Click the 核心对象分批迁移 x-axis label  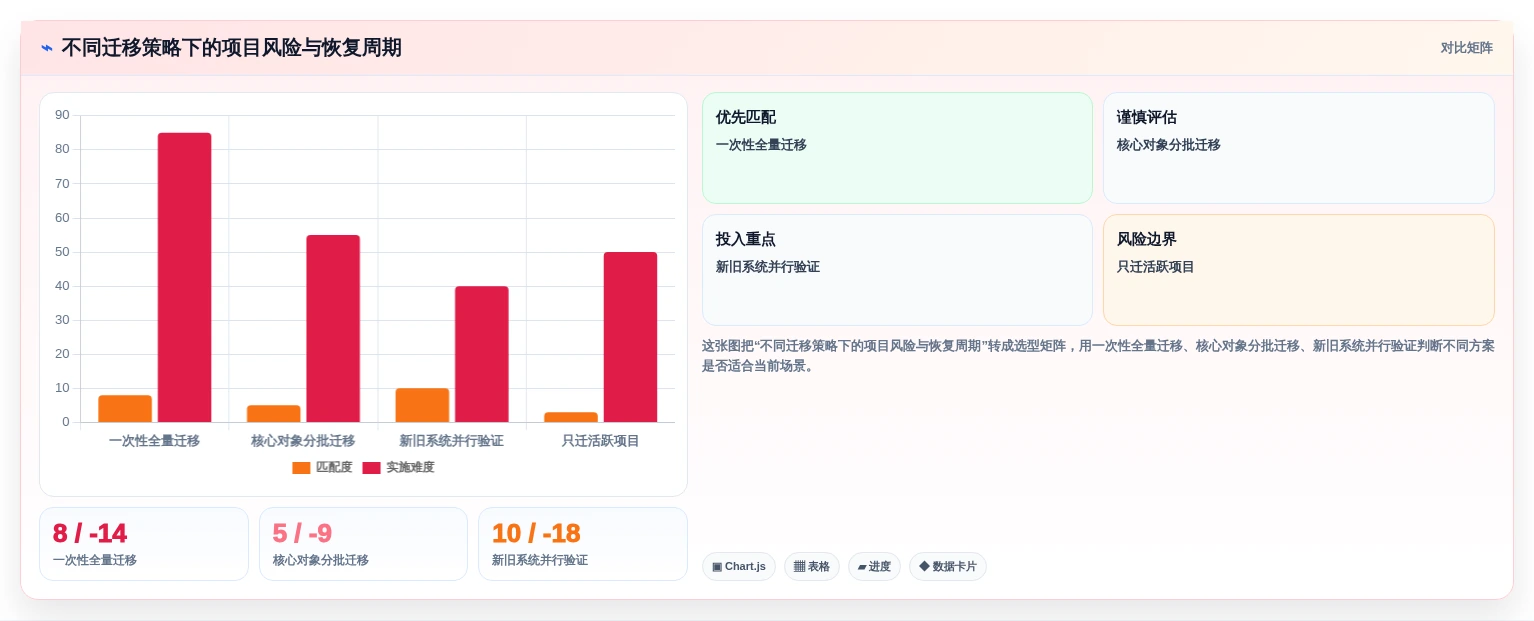tap(303, 441)
